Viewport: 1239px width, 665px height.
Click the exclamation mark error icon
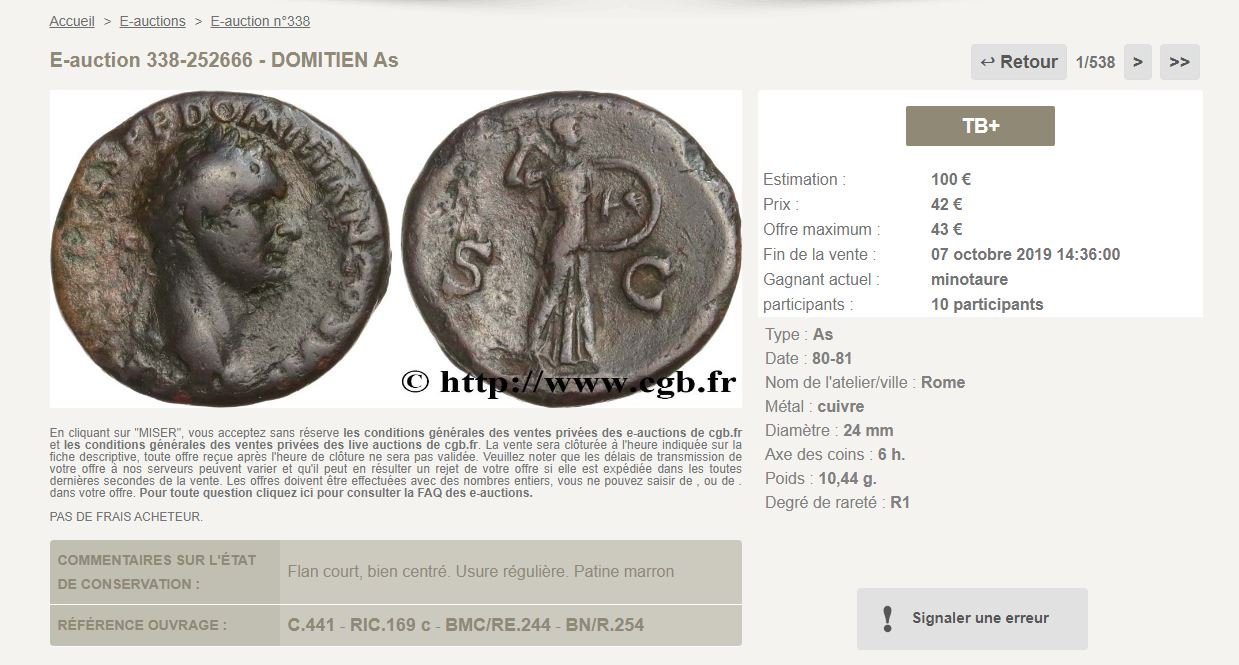886,618
